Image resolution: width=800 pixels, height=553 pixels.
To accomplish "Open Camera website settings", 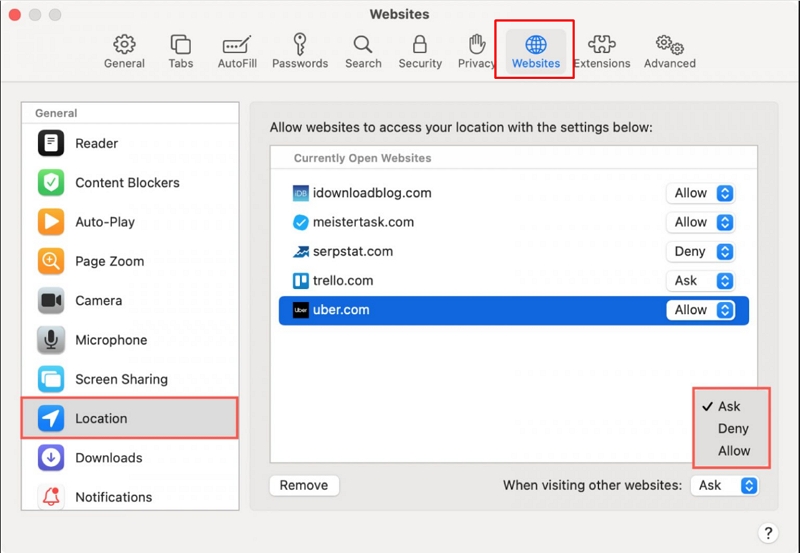I will (130, 300).
